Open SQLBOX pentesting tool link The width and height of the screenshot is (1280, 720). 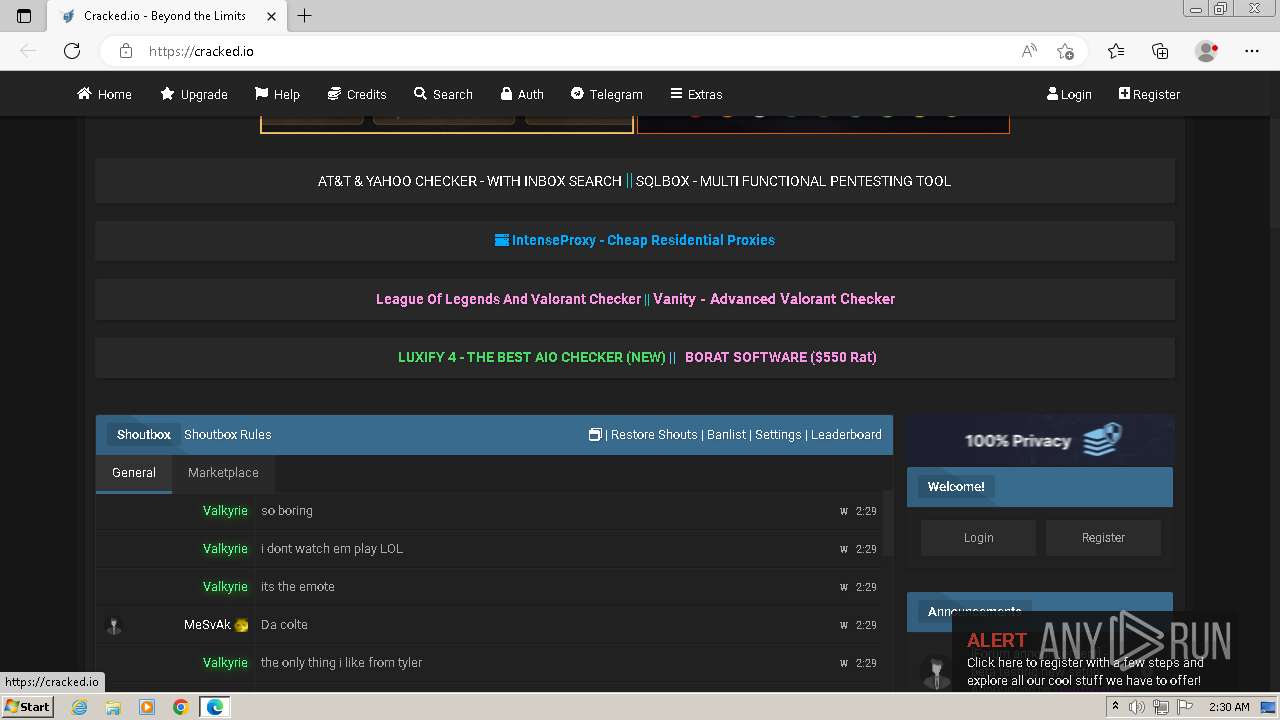coord(793,181)
